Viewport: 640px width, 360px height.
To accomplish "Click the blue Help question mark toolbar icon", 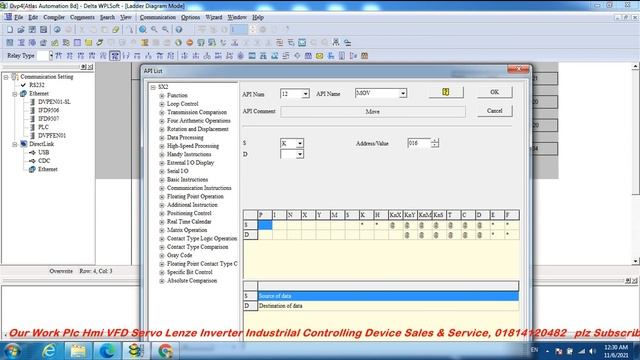I will point(179,29).
